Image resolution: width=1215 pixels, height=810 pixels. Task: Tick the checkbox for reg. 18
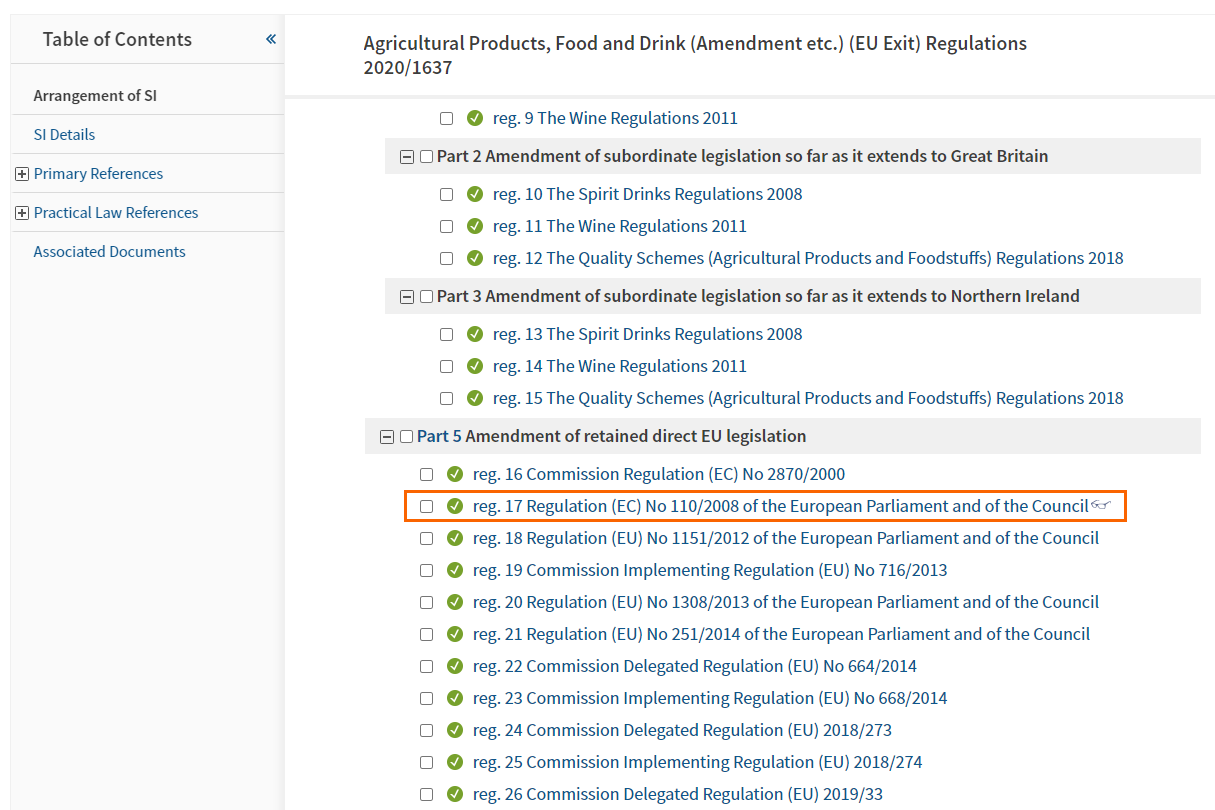pyautogui.click(x=427, y=538)
